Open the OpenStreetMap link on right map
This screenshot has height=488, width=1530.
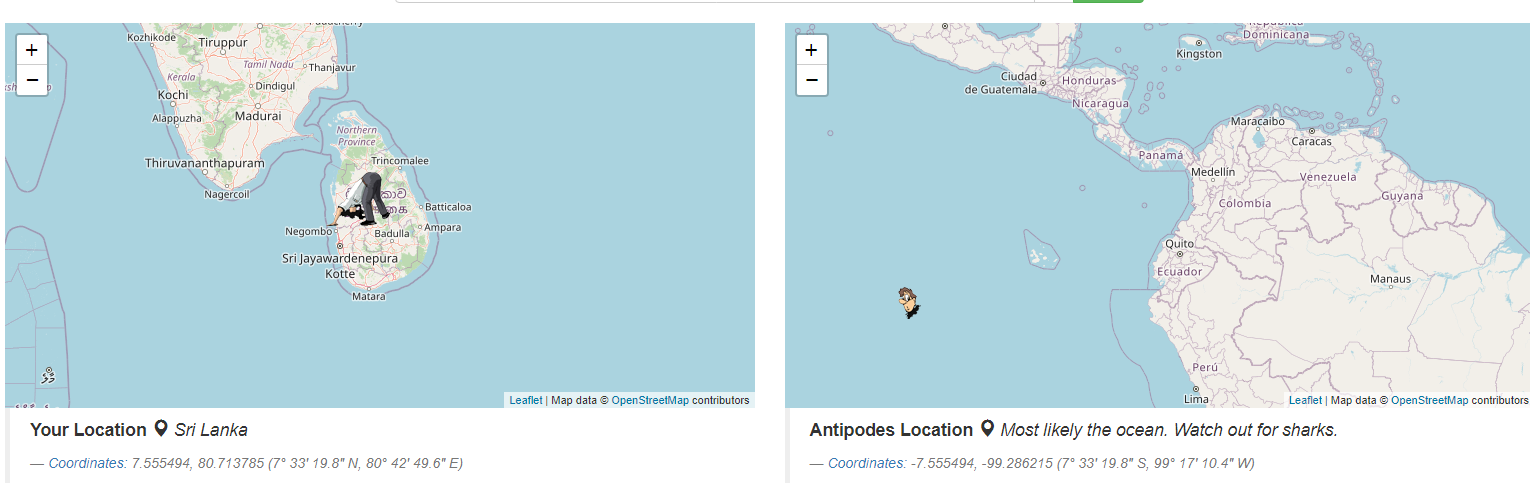tap(1429, 400)
